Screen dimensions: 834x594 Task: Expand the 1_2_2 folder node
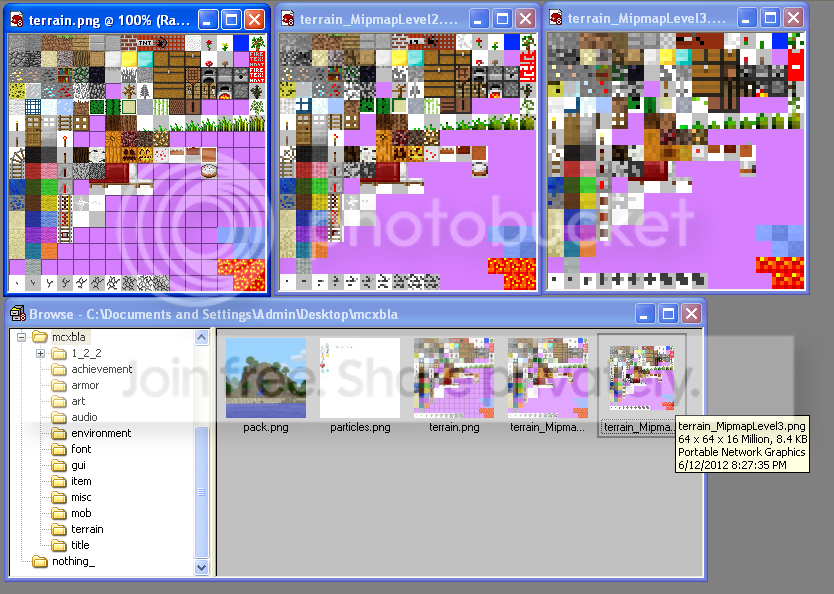coord(40,353)
